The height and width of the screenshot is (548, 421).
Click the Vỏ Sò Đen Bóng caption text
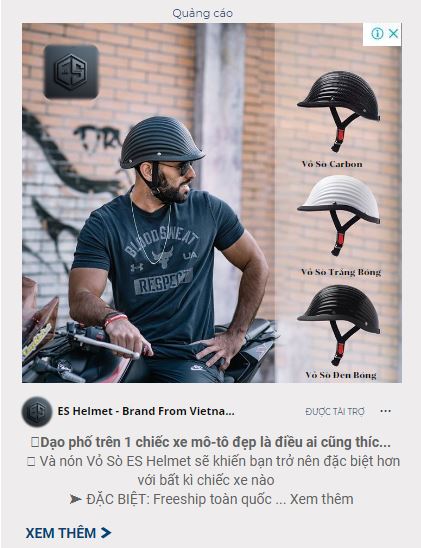pyautogui.click(x=341, y=375)
